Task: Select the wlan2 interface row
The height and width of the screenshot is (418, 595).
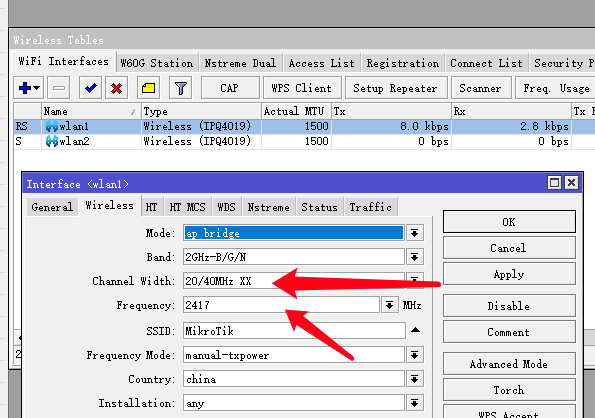Action: [x=304, y=141]
